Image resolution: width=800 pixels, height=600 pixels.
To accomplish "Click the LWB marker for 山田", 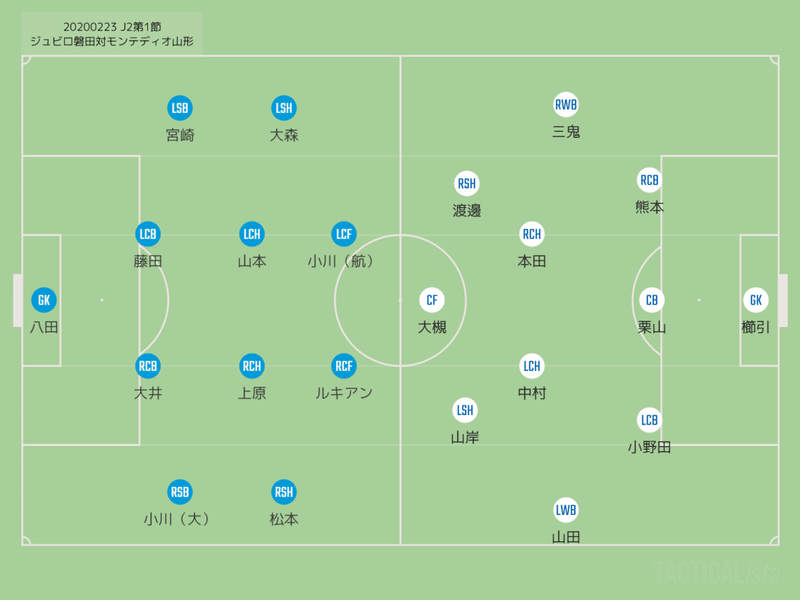I will [x=566, y=510].
